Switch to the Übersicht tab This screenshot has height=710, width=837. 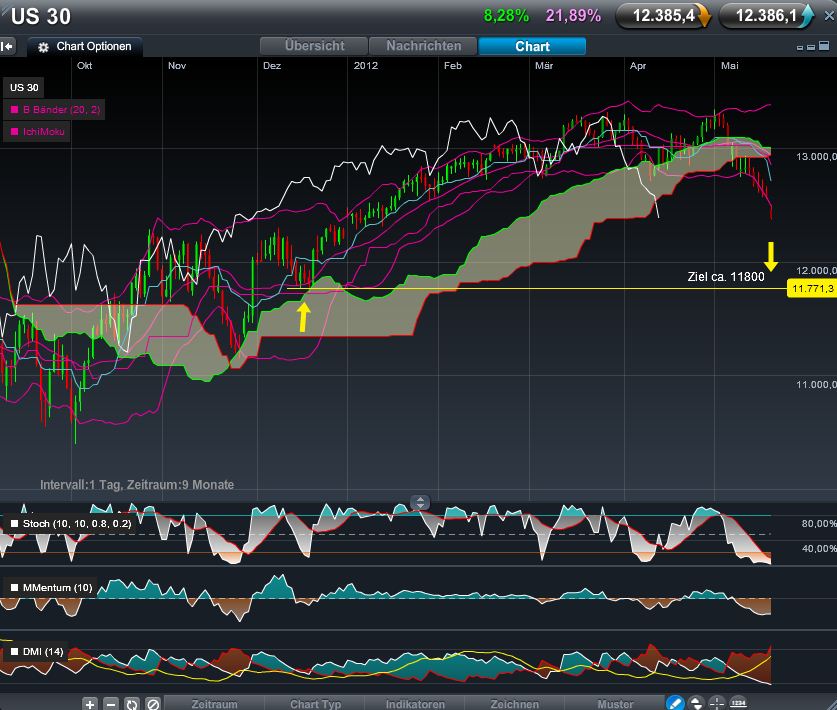(314, 46)
